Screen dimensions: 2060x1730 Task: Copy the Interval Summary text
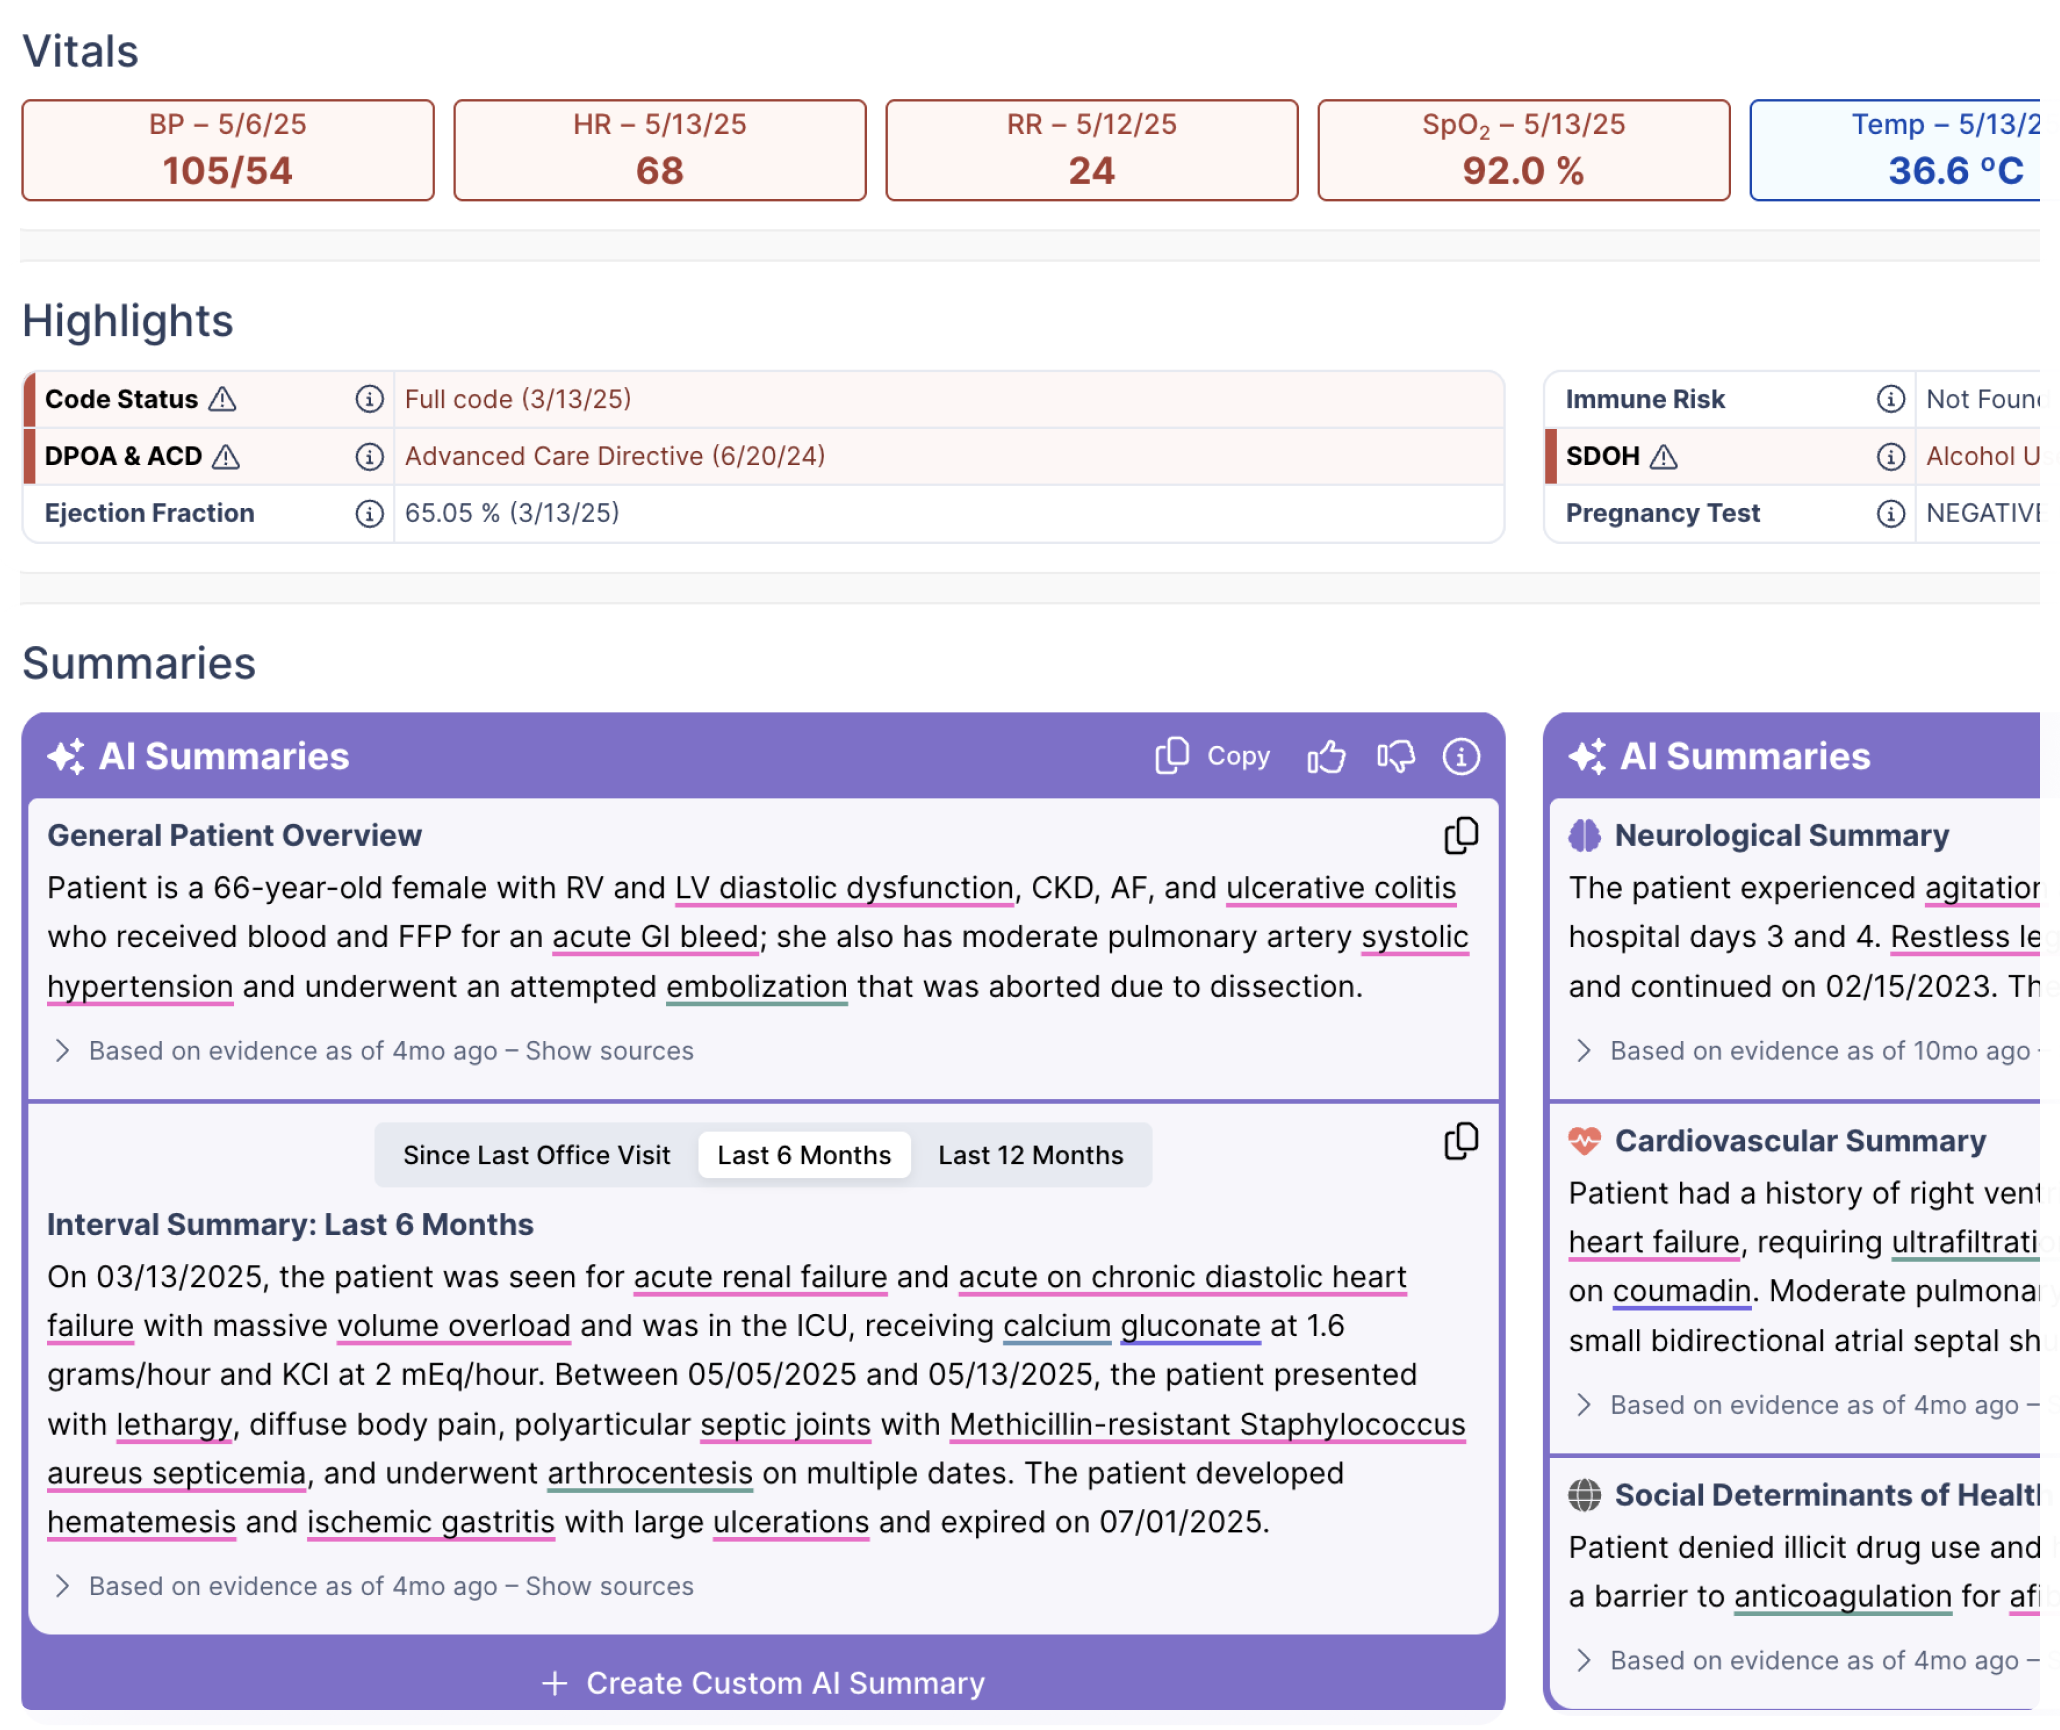tap(1460, 1140)
